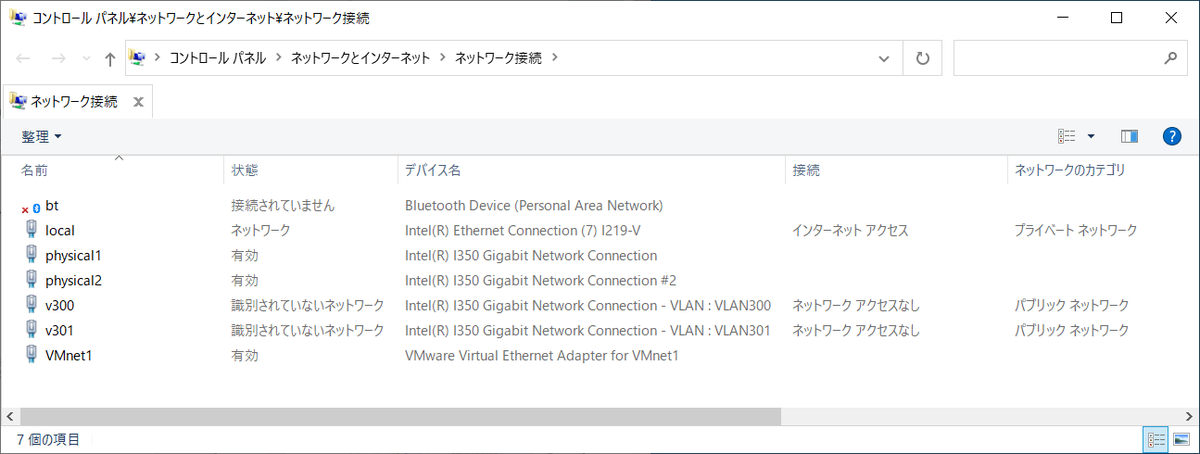Switch to details view in status bar

point(1157,439)
